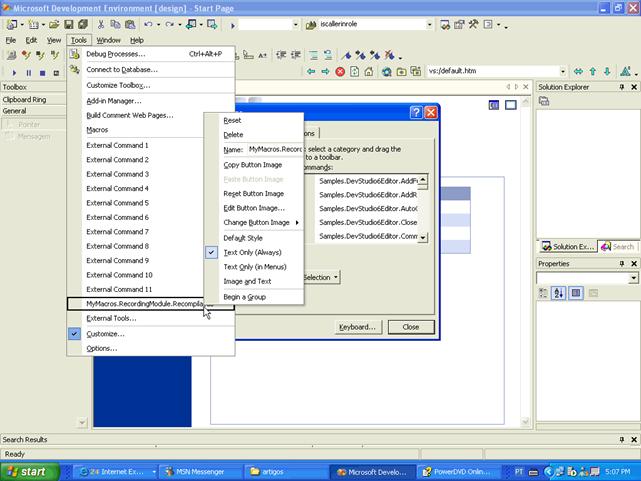Click the Connect to Database menu icon
Screen dimensions: 641x481
coord(74,69)
